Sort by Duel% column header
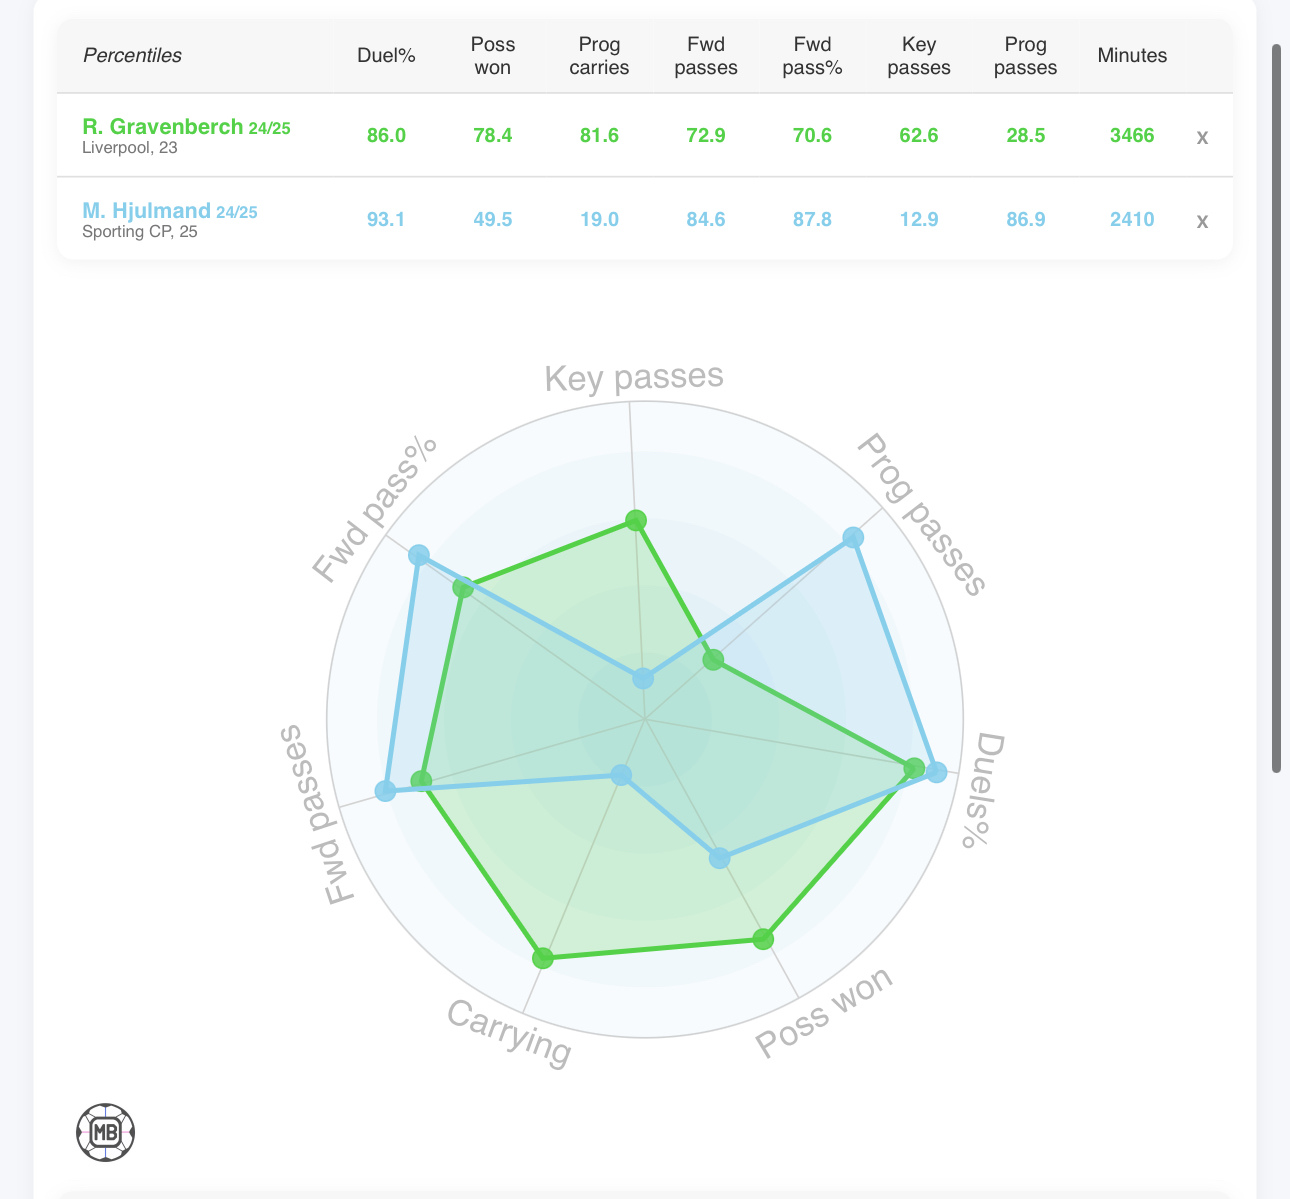 tap(386, 56)
